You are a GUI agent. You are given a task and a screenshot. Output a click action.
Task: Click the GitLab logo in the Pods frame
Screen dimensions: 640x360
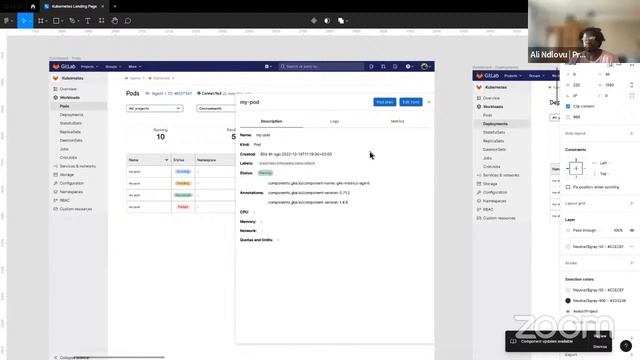pyautogui.click(x=64, y=67)
